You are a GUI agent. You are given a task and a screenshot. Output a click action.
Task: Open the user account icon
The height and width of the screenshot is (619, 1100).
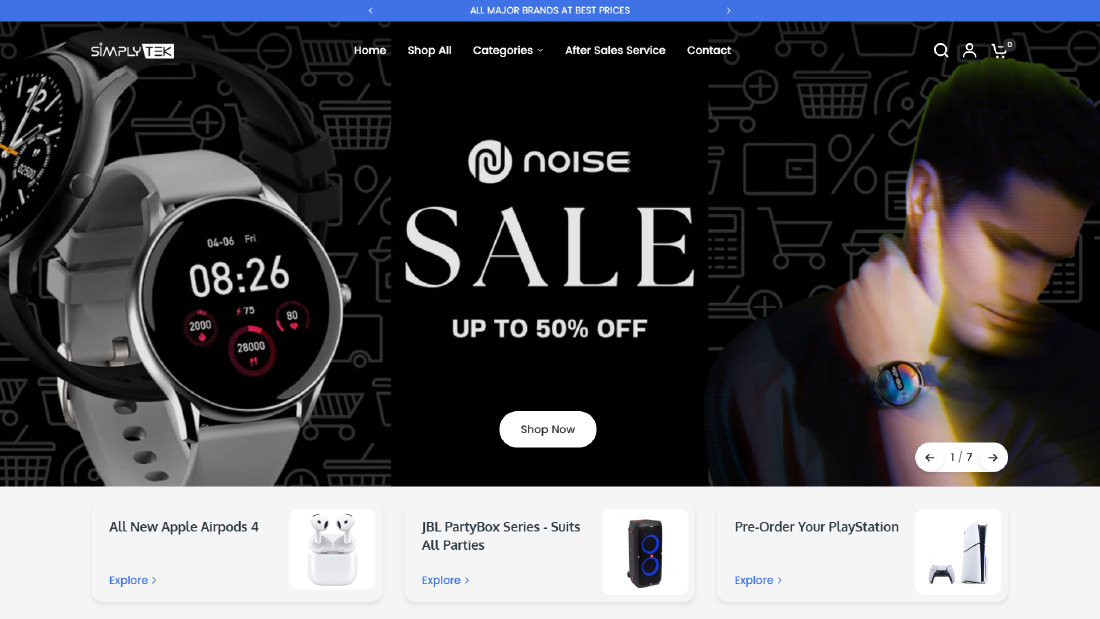tap(969, 51)
